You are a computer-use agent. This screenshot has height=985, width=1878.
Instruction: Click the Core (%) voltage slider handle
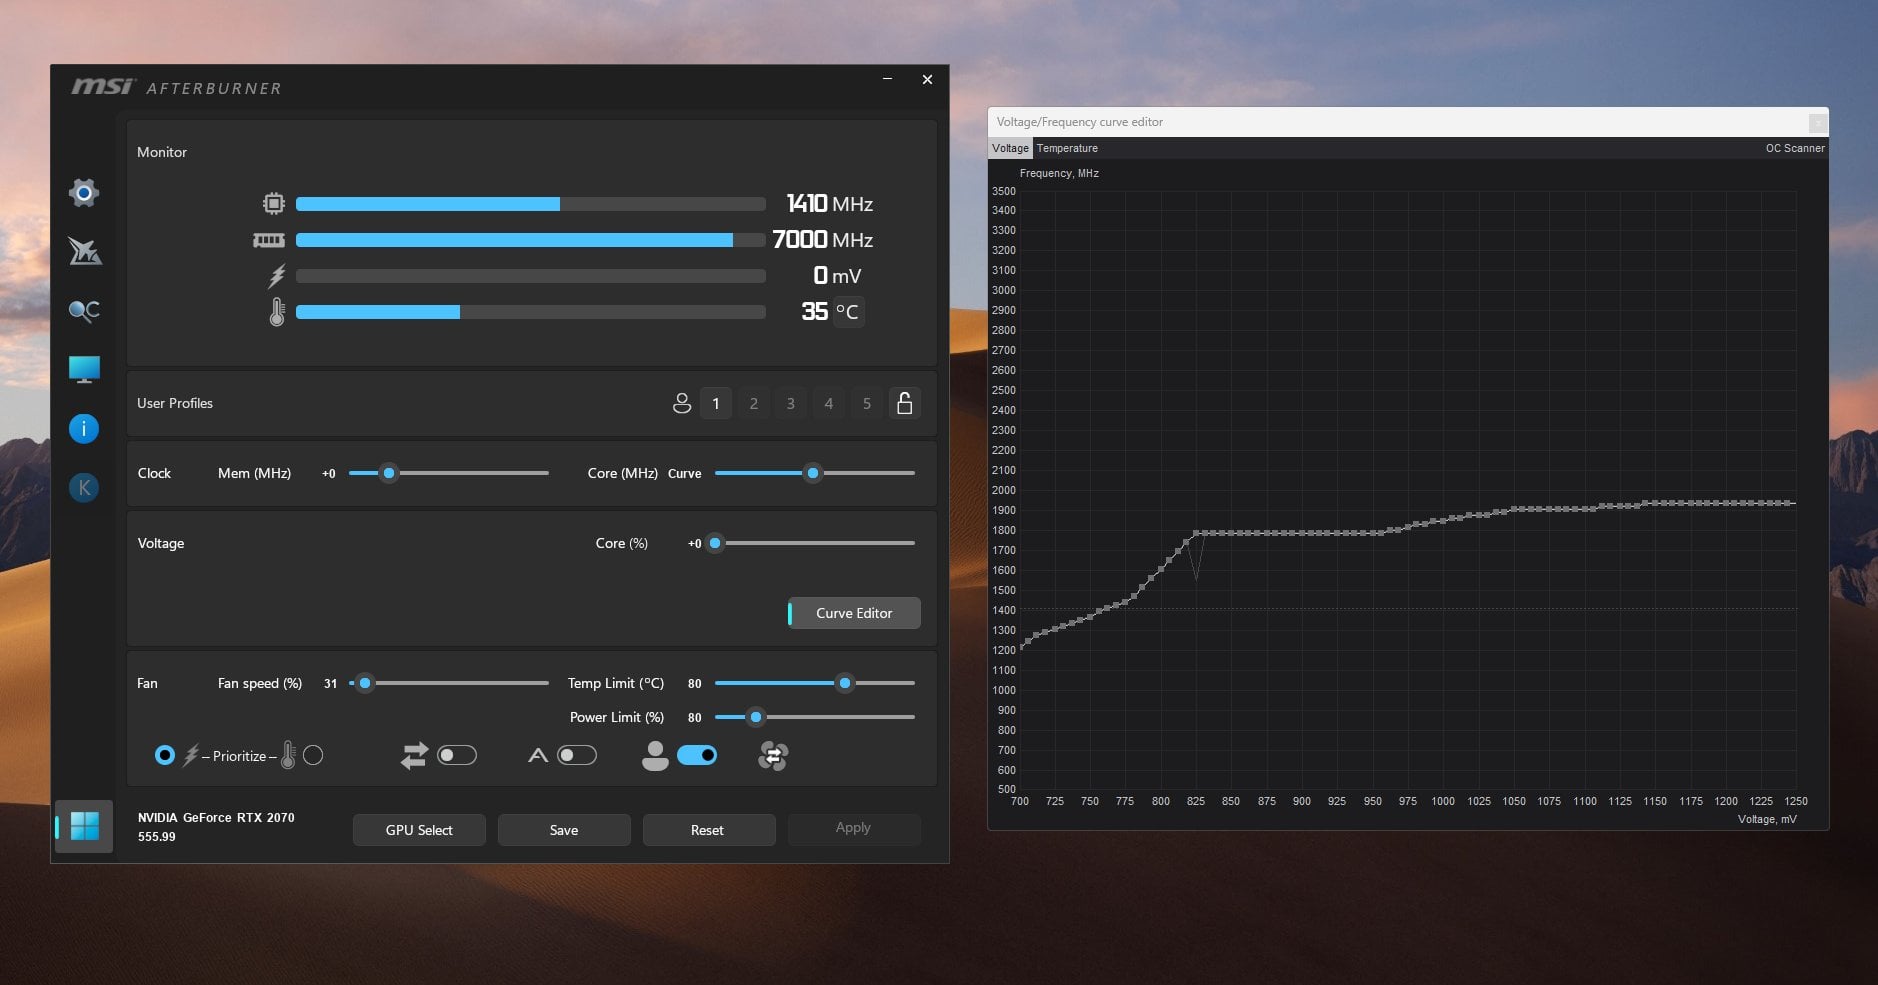coord(714,543)
